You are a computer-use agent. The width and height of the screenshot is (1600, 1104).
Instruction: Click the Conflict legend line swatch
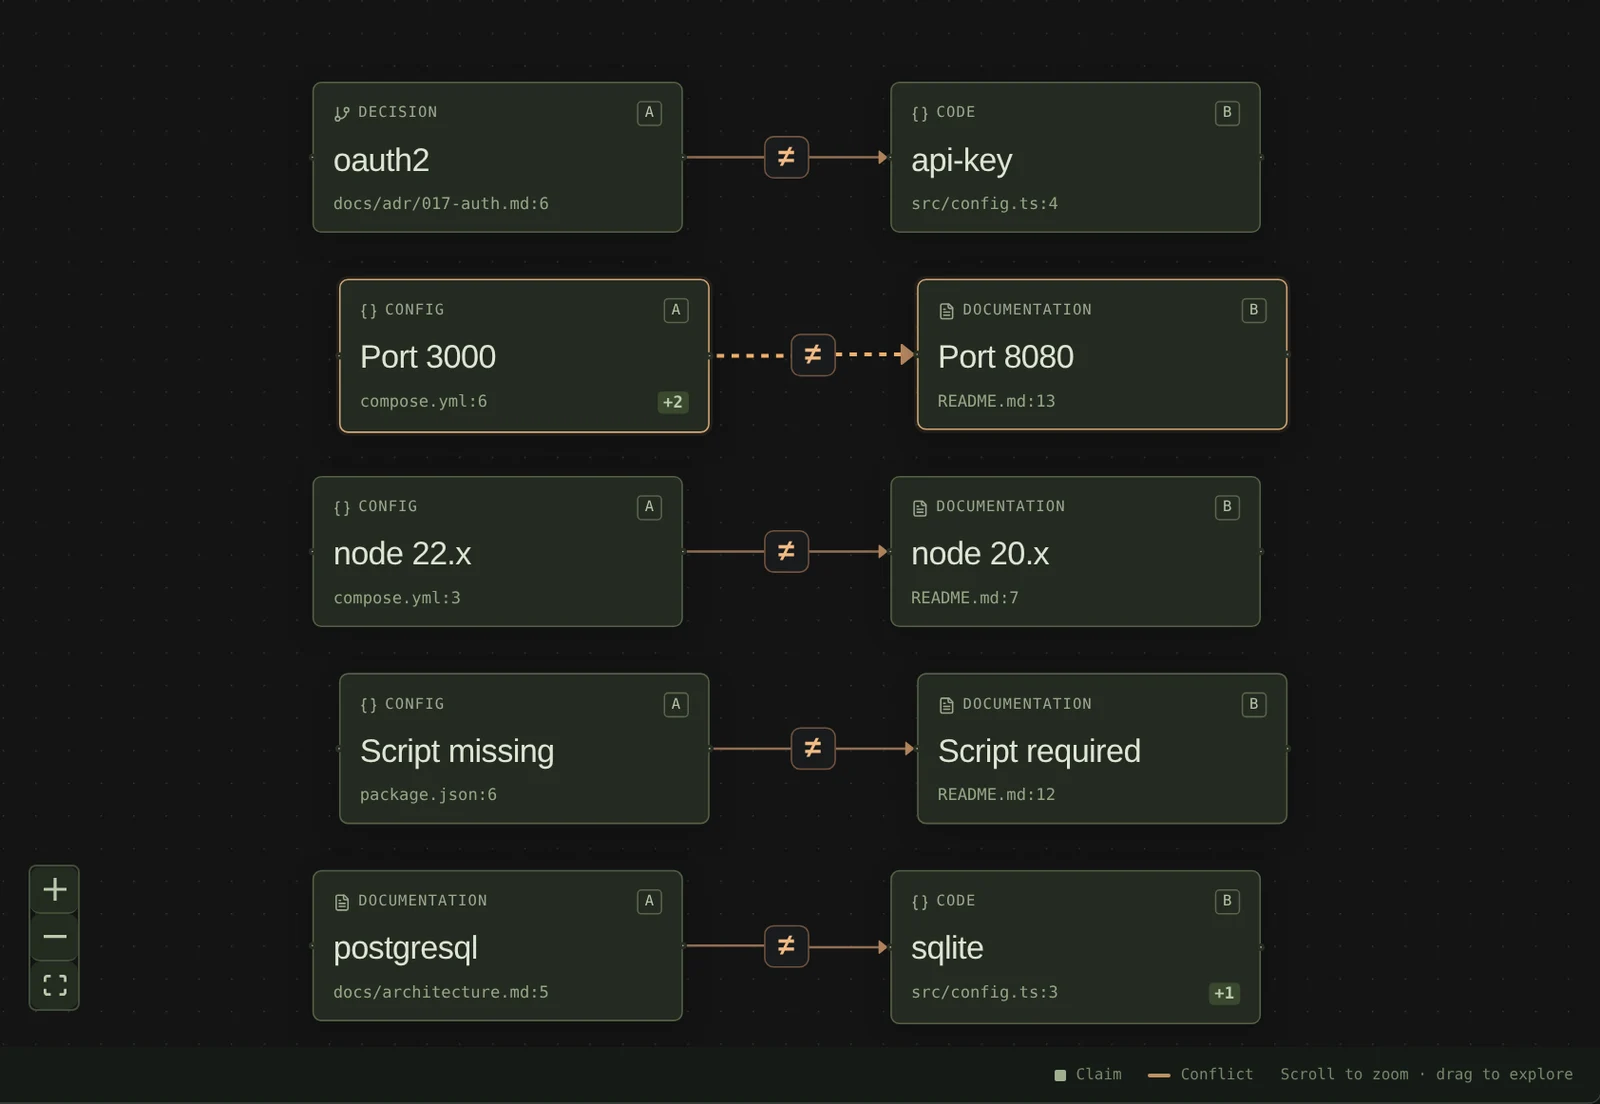pos(1159,1075)
